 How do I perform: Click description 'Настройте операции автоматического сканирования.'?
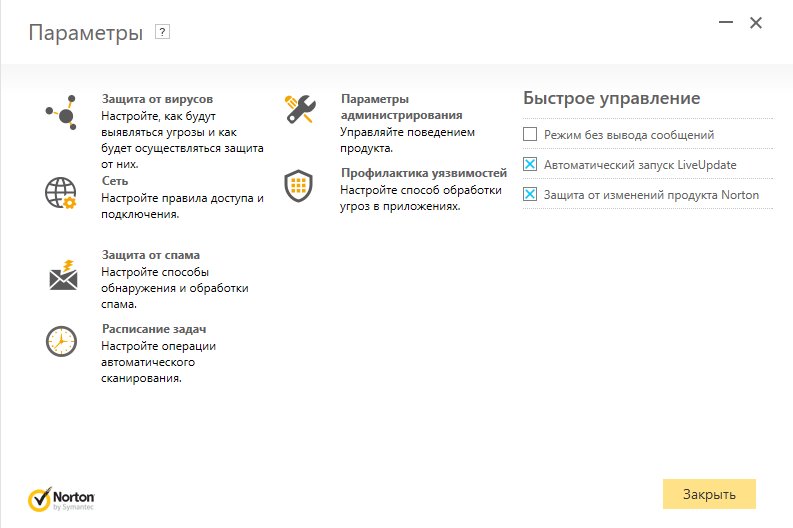coord(158,362)
